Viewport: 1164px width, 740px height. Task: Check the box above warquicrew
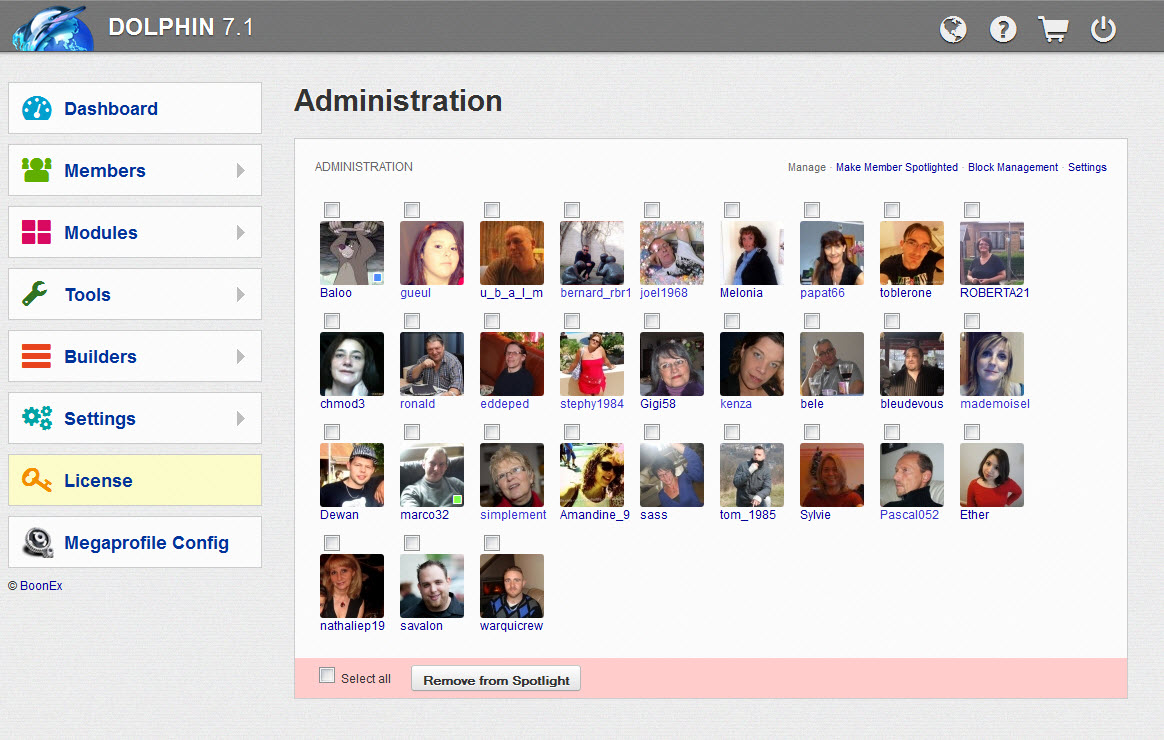click(491, 543)
